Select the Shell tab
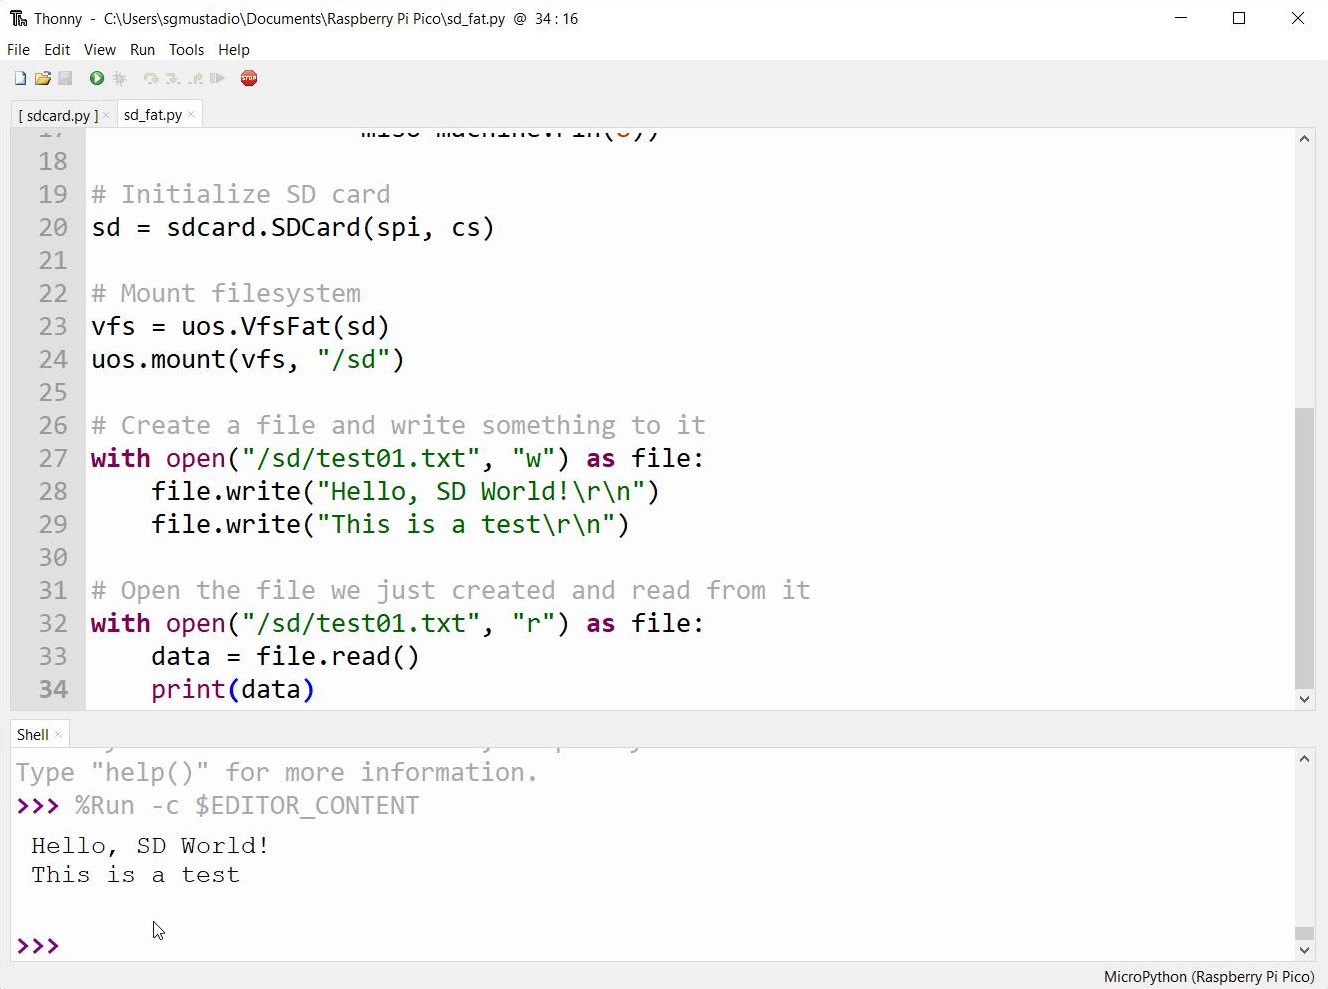This screenshot has width=1328, height=989. point(32,734)
